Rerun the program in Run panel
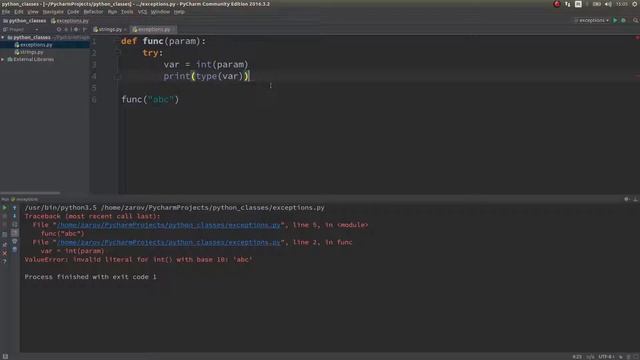The height and width of the screenshot is (360, 640). coord(4,208)
